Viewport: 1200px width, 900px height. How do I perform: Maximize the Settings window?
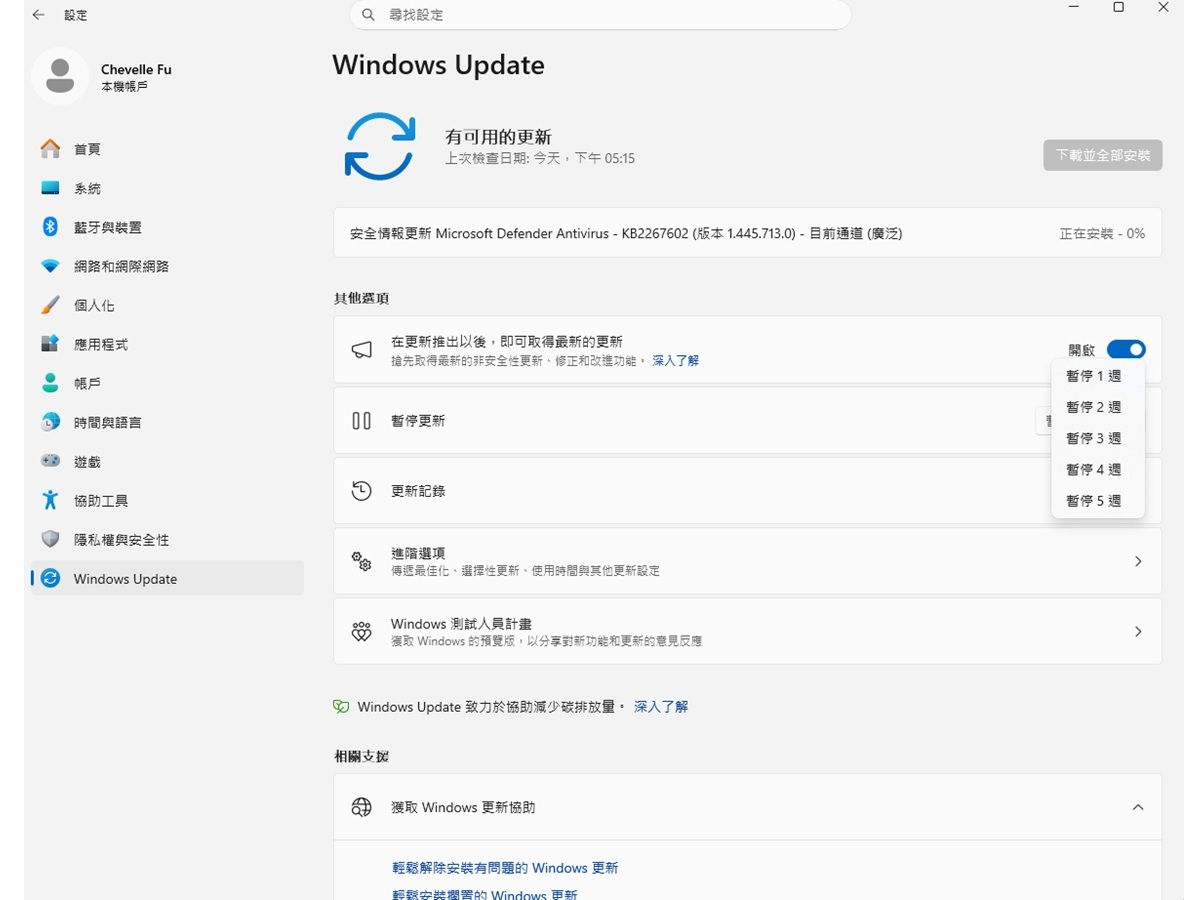click(1118, 7)
